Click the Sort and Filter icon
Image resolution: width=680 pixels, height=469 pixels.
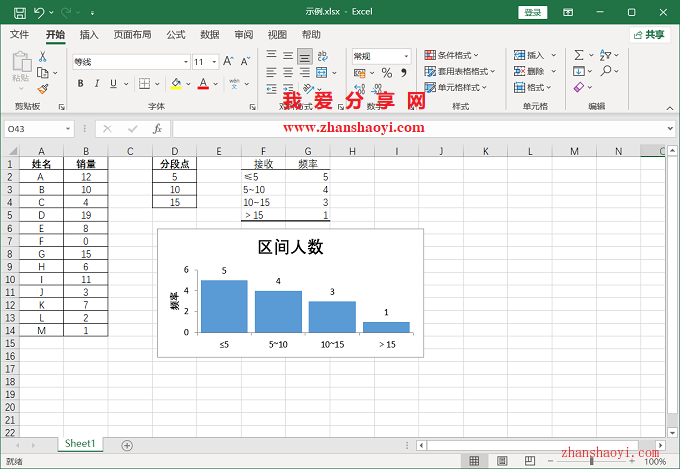coord(605,55)
